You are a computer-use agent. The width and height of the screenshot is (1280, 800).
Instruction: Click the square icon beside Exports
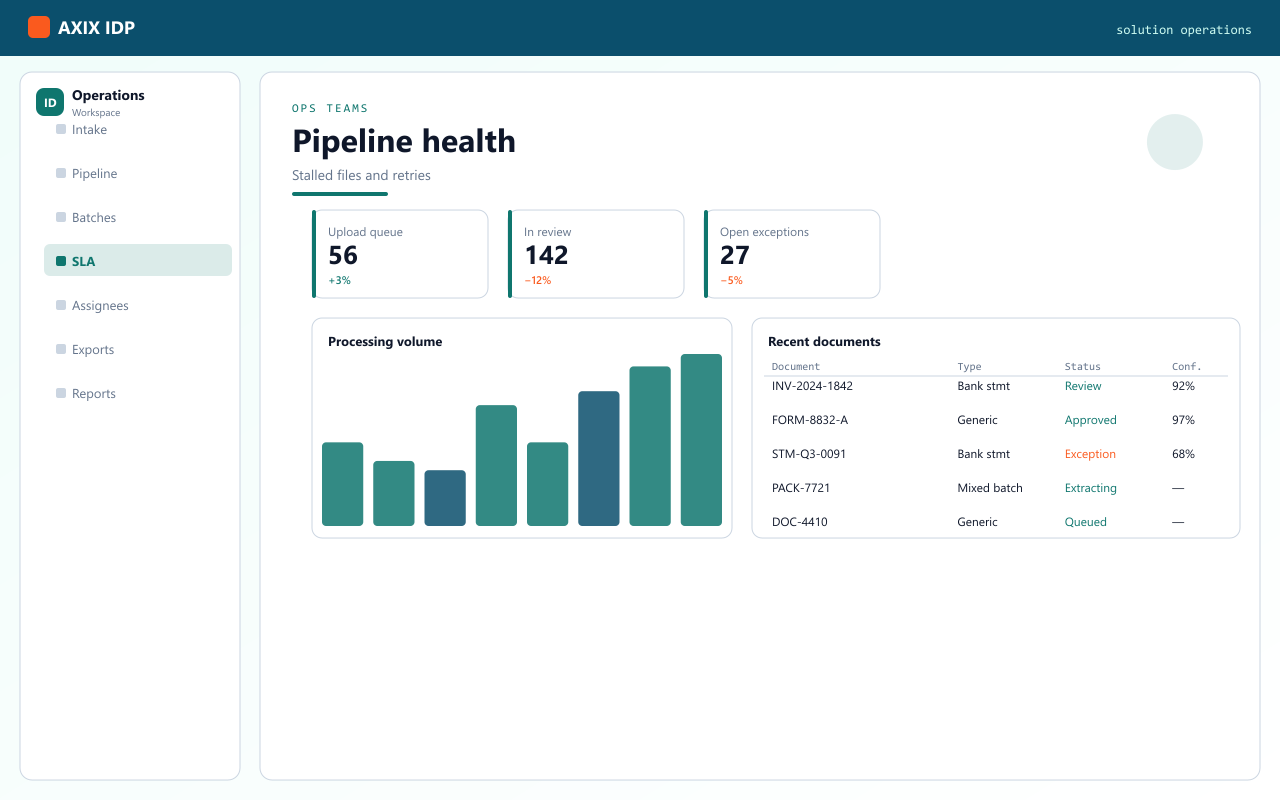tap(61, 349)
